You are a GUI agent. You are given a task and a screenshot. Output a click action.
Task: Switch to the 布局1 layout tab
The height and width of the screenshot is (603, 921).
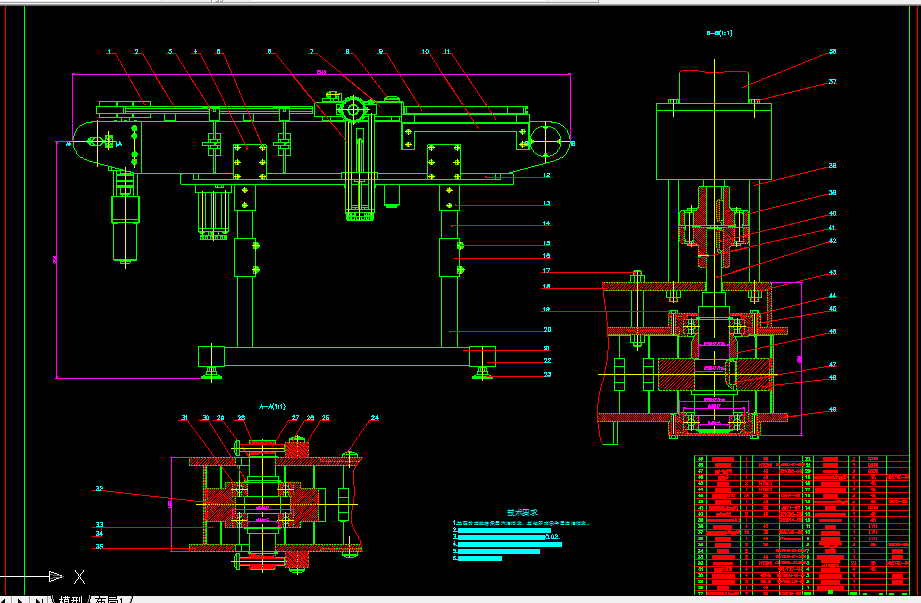109,599
